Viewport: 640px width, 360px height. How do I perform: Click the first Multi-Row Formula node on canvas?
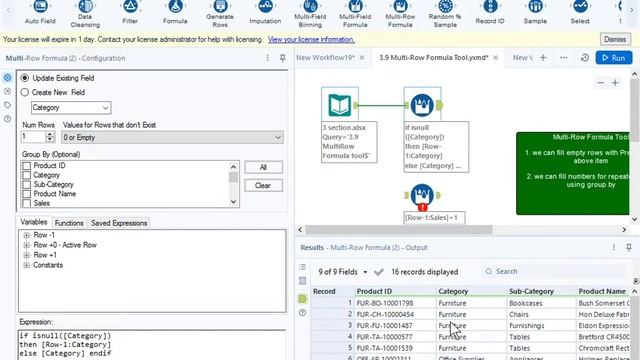coord(422,105)
